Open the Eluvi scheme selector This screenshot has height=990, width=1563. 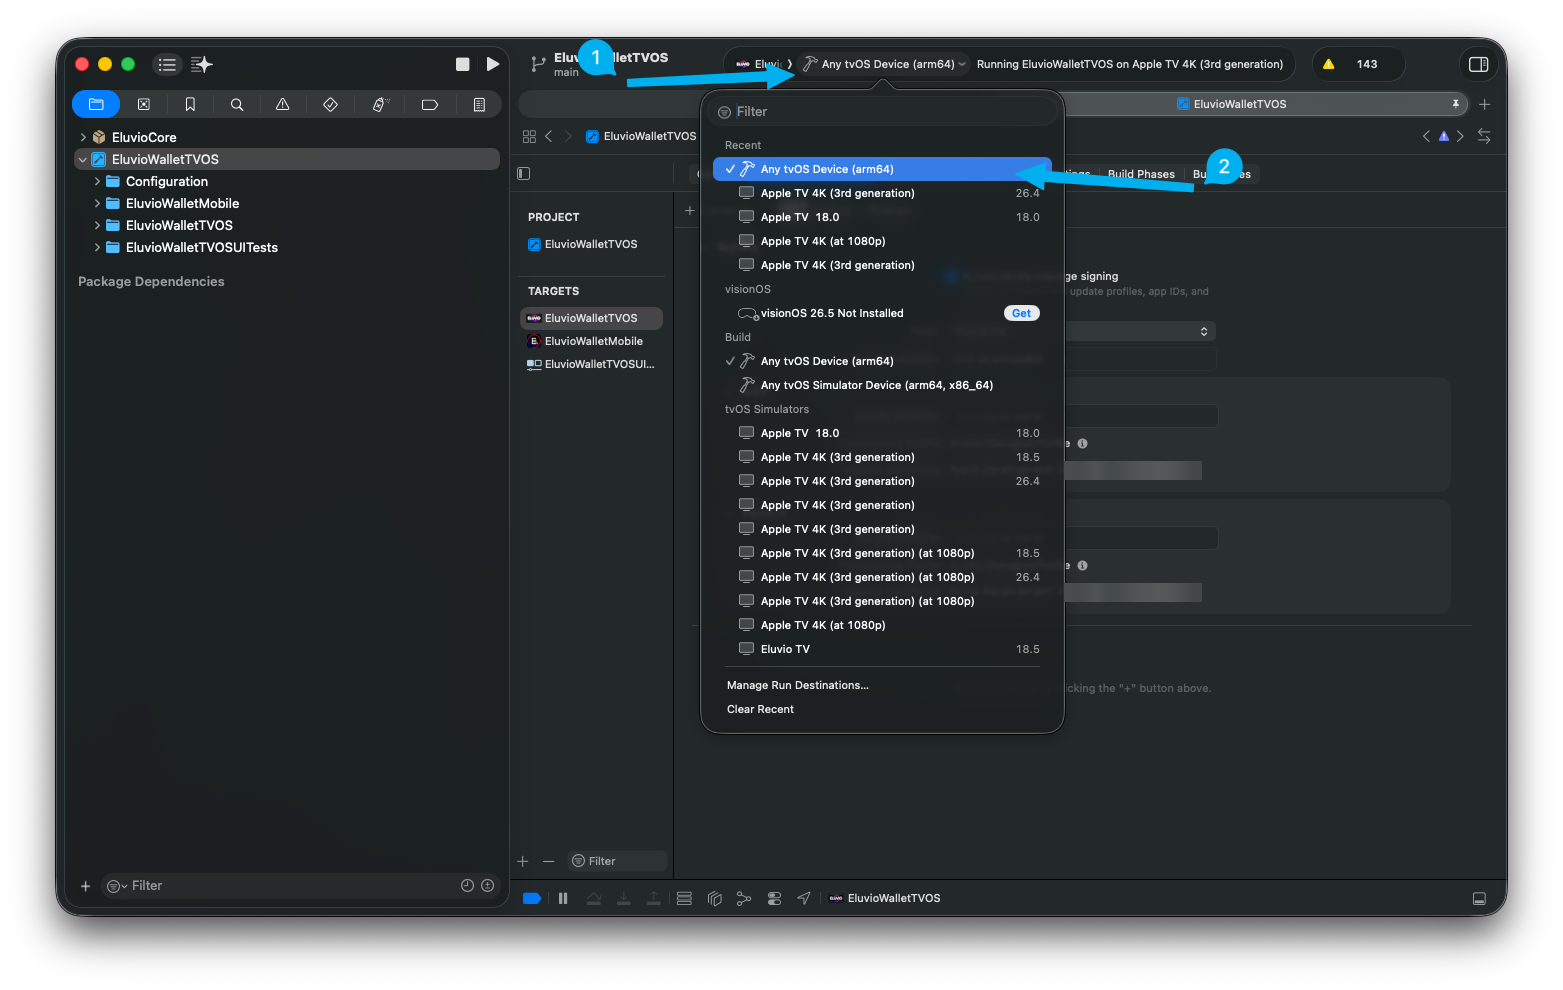coord(759,64)
